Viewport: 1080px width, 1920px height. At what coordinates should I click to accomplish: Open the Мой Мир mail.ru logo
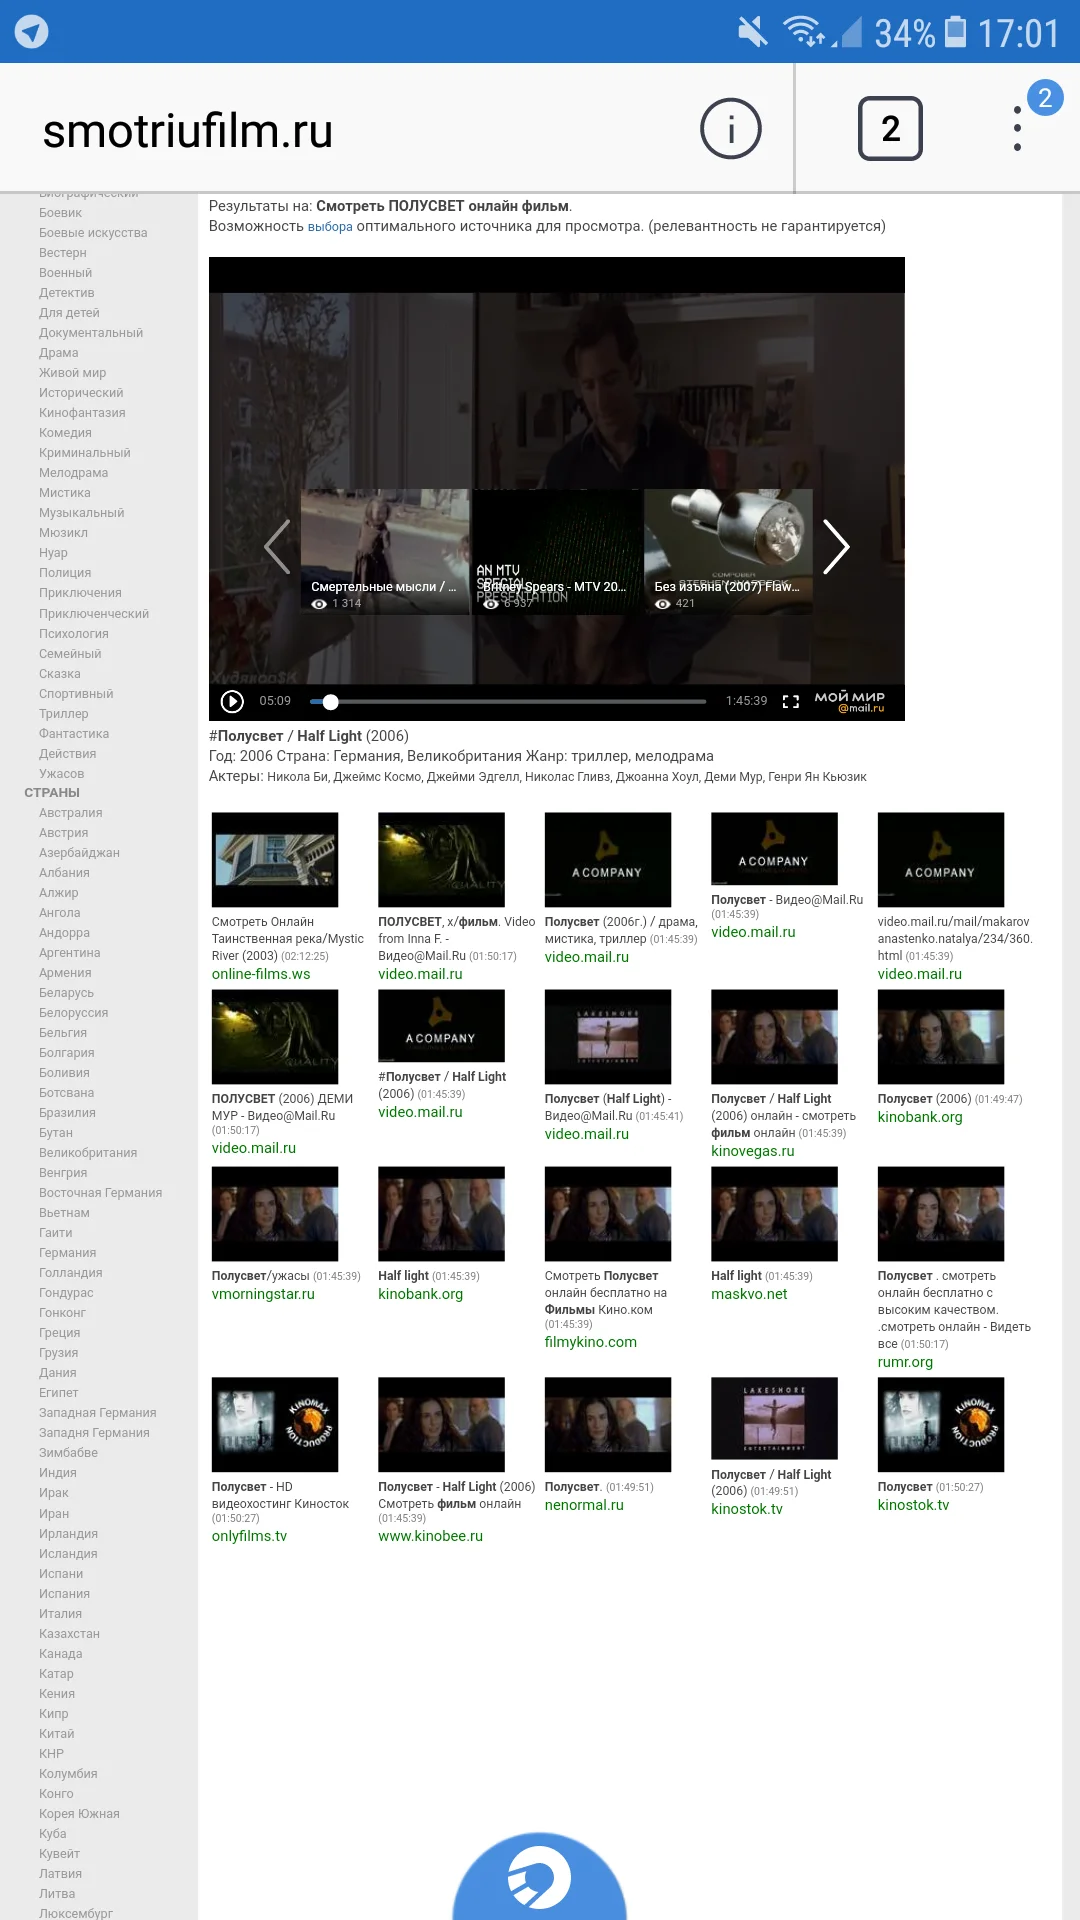click(x=849, y=701)
